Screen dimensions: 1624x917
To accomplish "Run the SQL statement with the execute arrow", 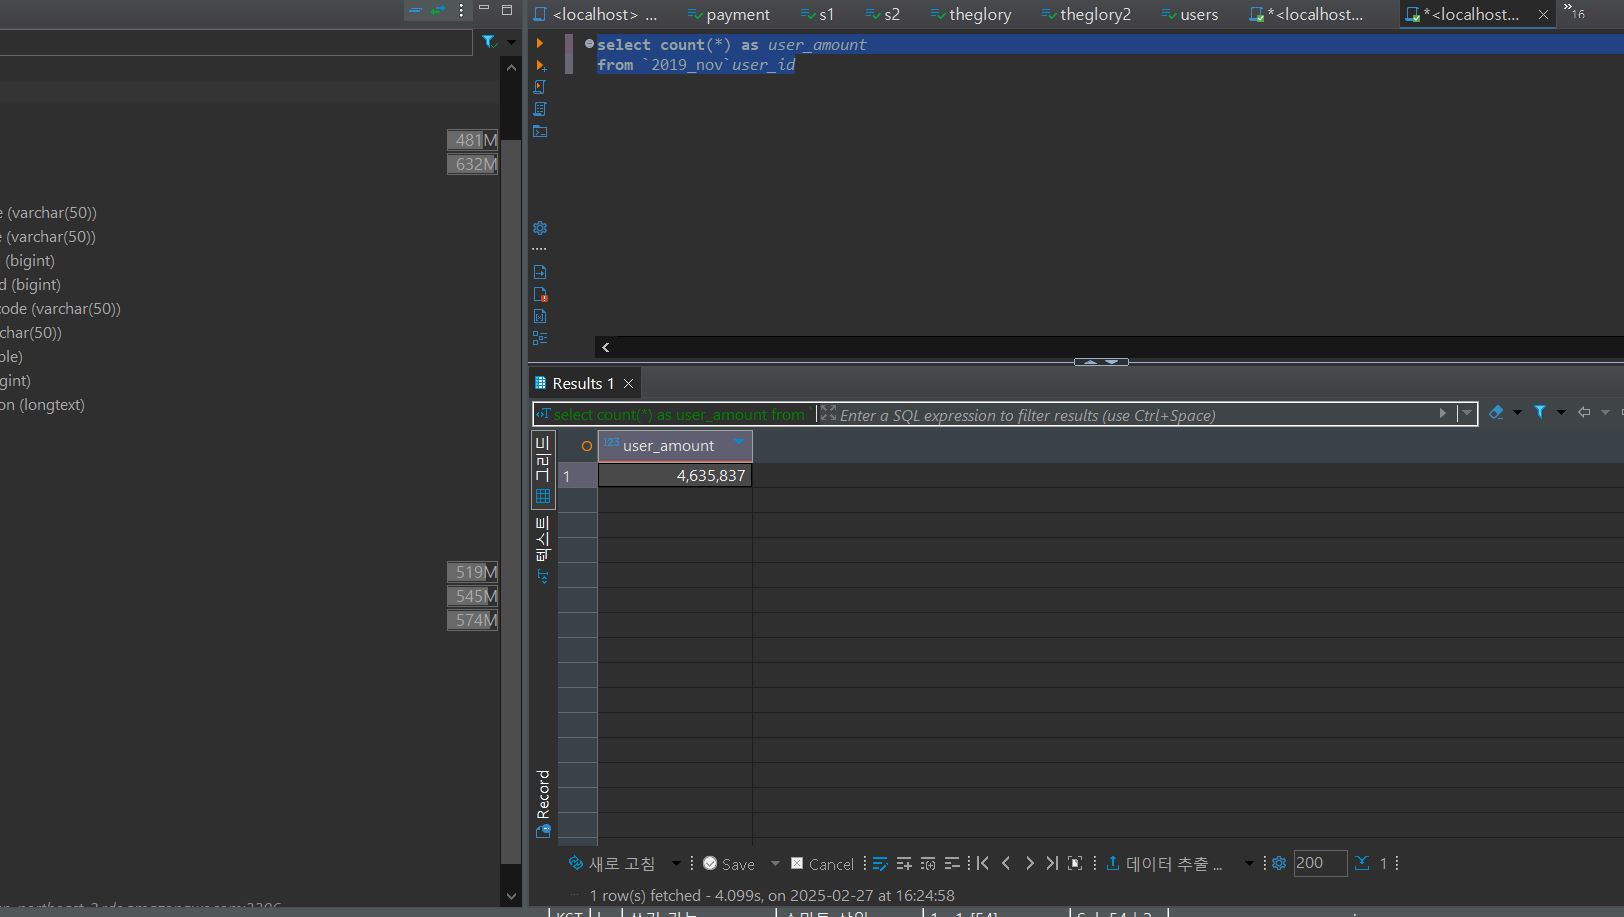I will (x=540, y=43).
